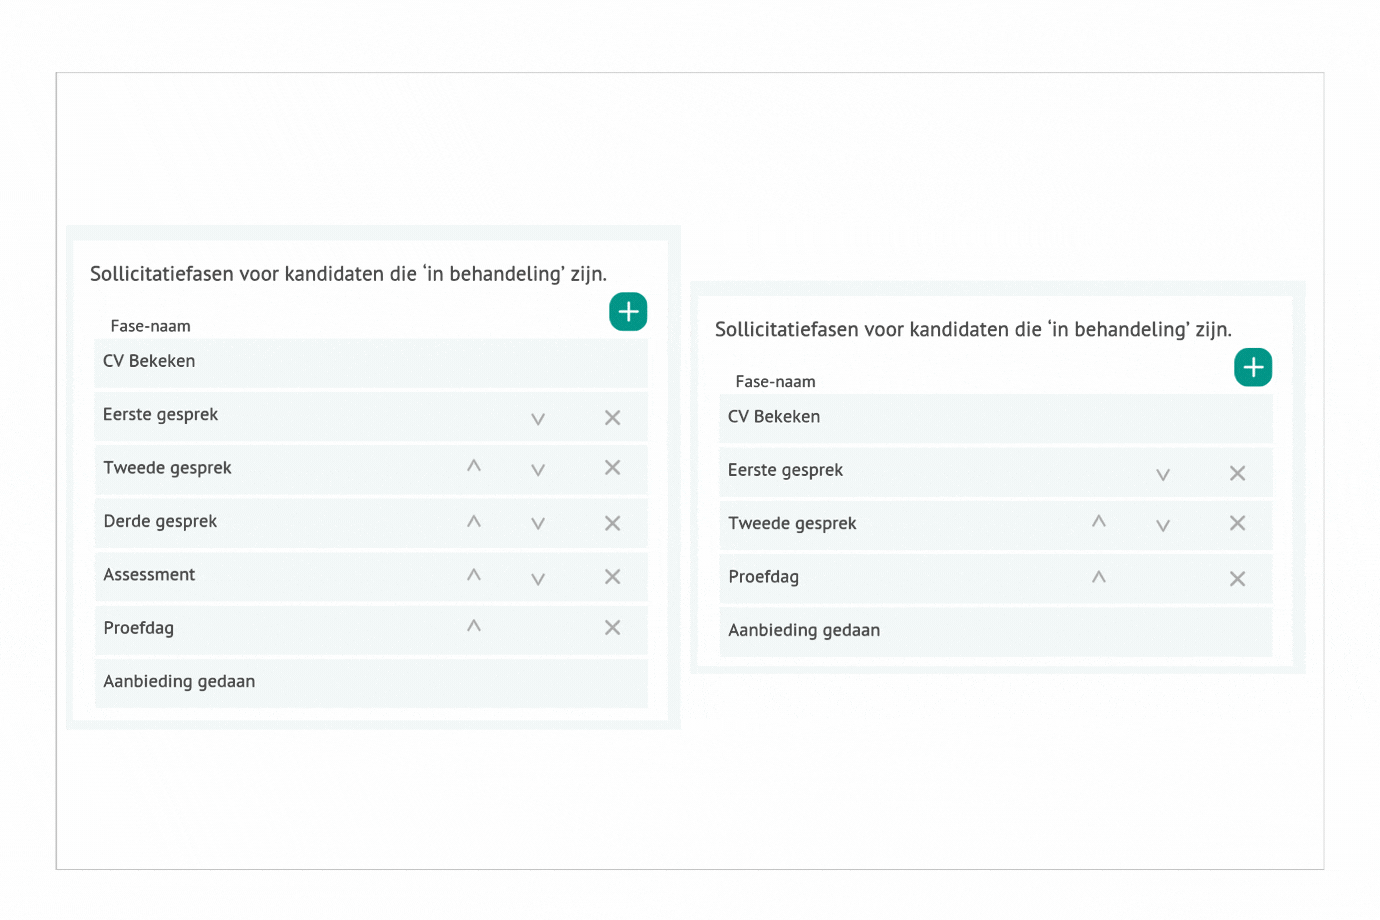Move Proefdag up in the right panel
Viewport: 1380px width, 920px height.
(x=1099, y=577)
